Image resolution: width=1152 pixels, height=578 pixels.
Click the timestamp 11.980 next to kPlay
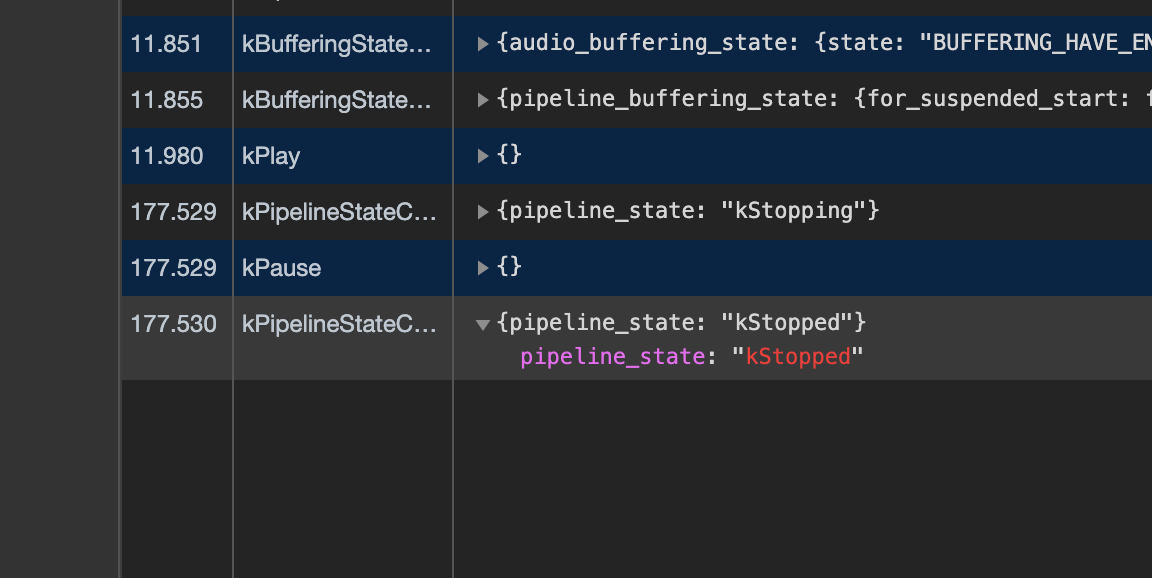tap(164, 155)
